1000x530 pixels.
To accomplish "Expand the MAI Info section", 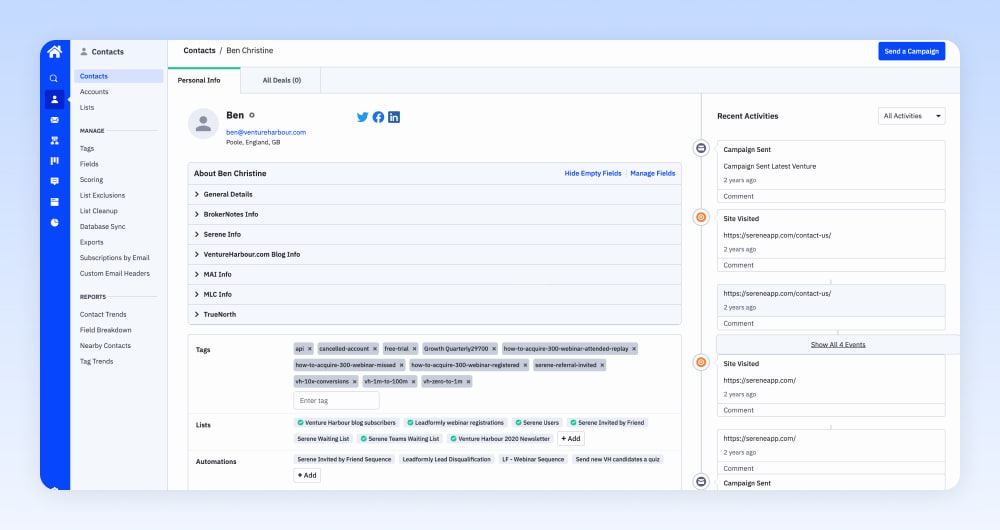I will 434,274.
